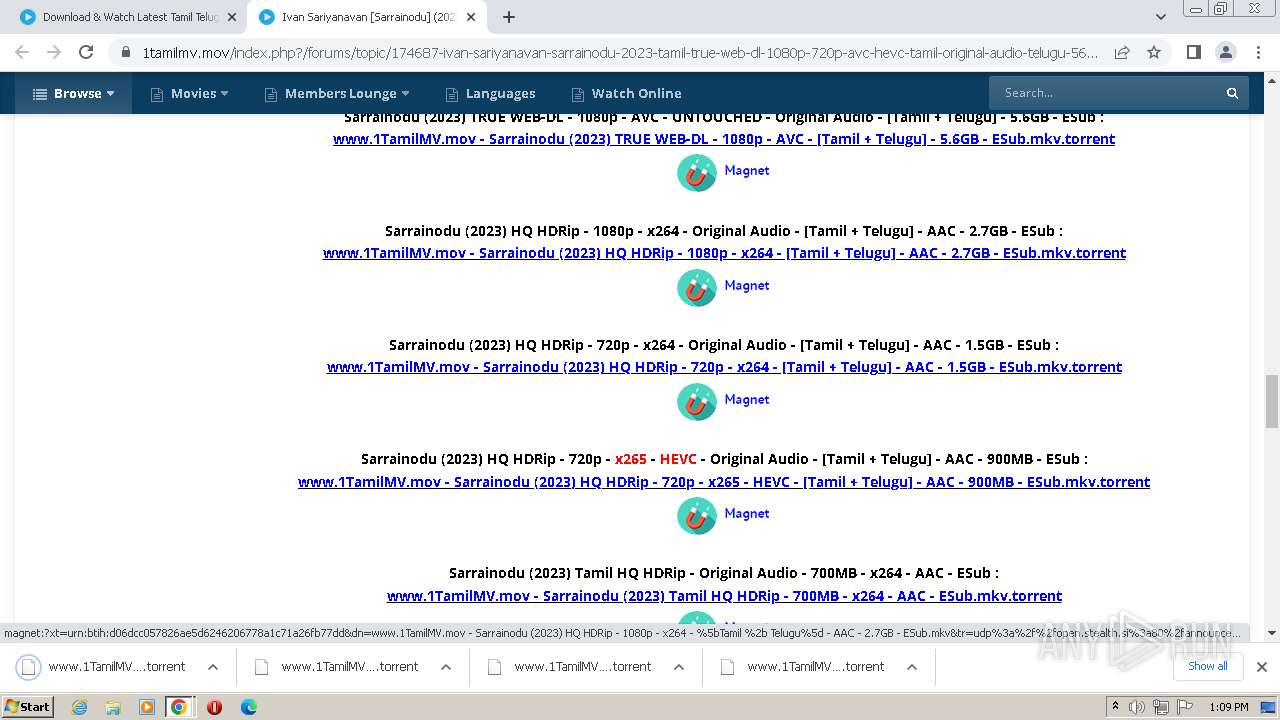
Task: Open Chrome three-dot menu
Action: click(x=1256, y=52)
